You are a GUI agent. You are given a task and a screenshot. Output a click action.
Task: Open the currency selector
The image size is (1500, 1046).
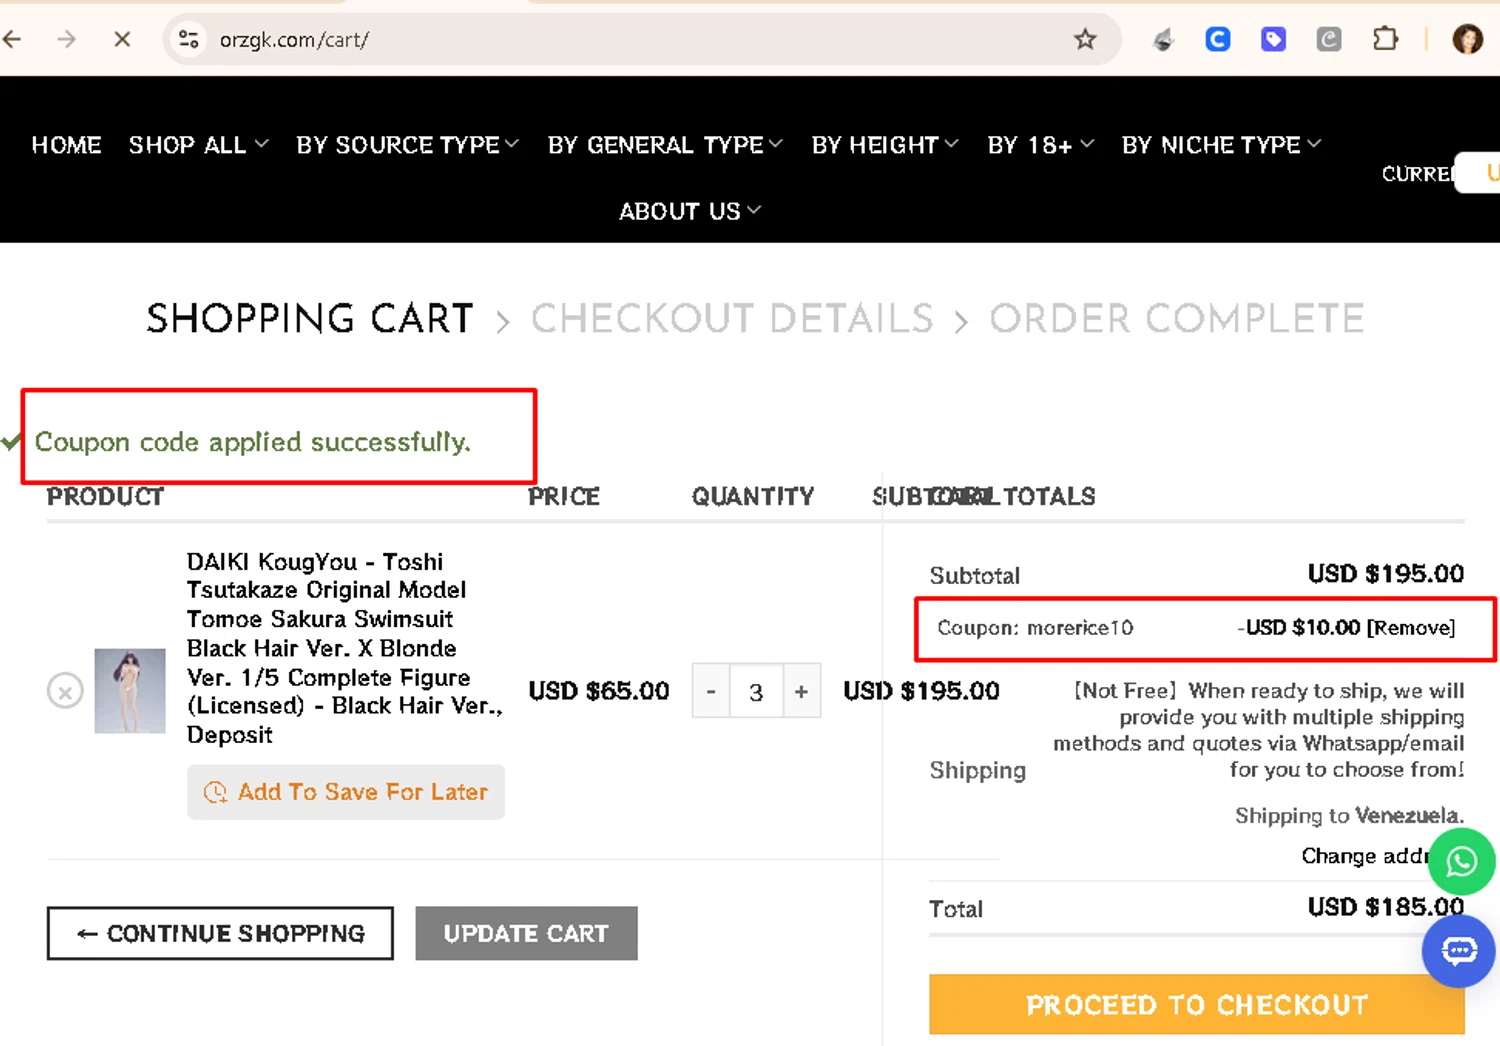pos(1478,173)
